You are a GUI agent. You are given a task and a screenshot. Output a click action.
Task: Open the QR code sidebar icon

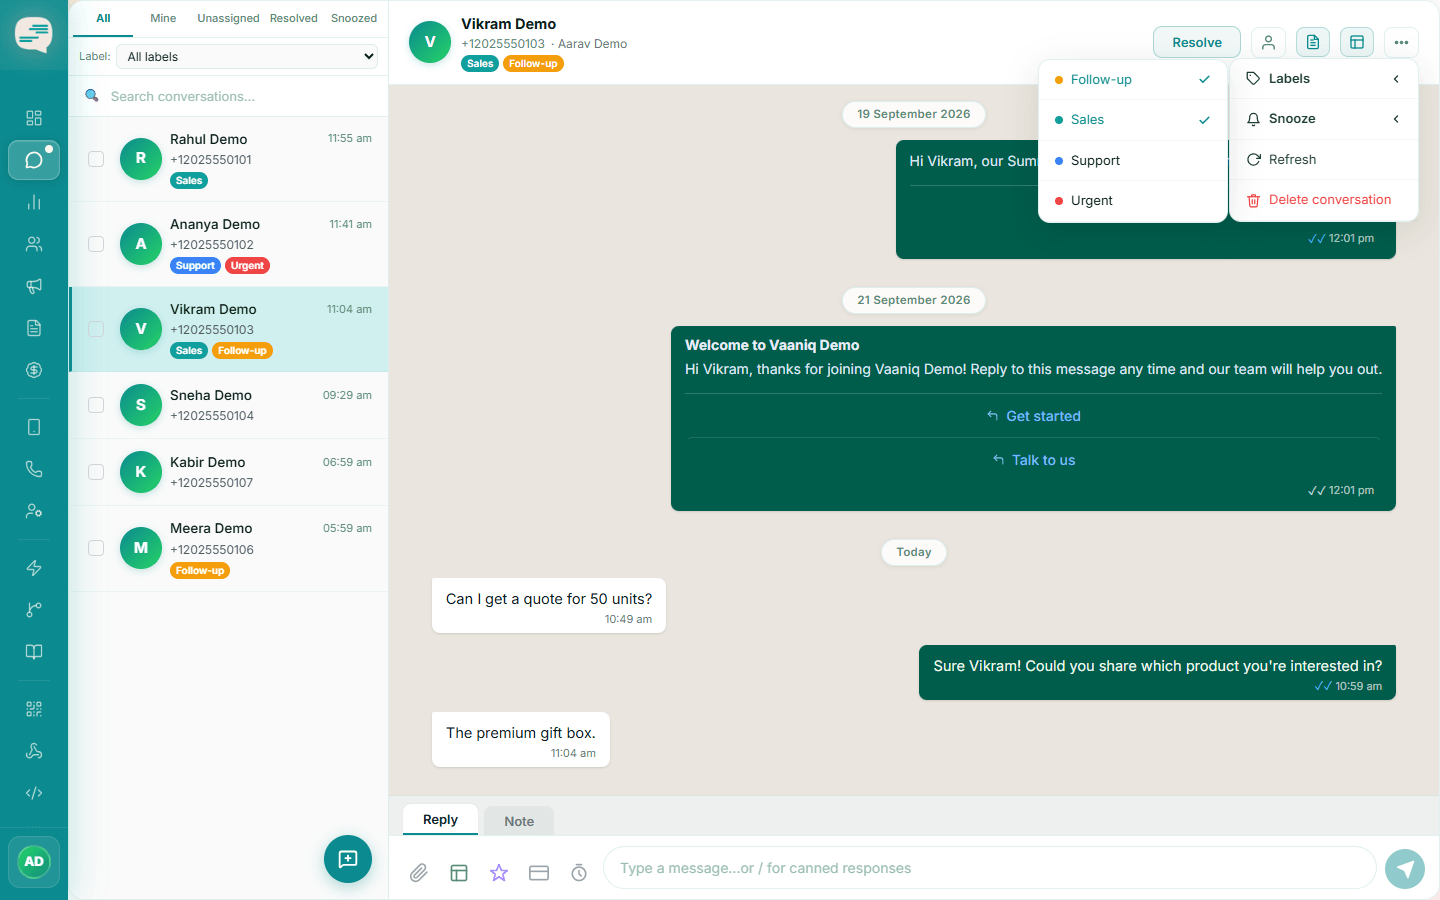click(x=34, y=709)
